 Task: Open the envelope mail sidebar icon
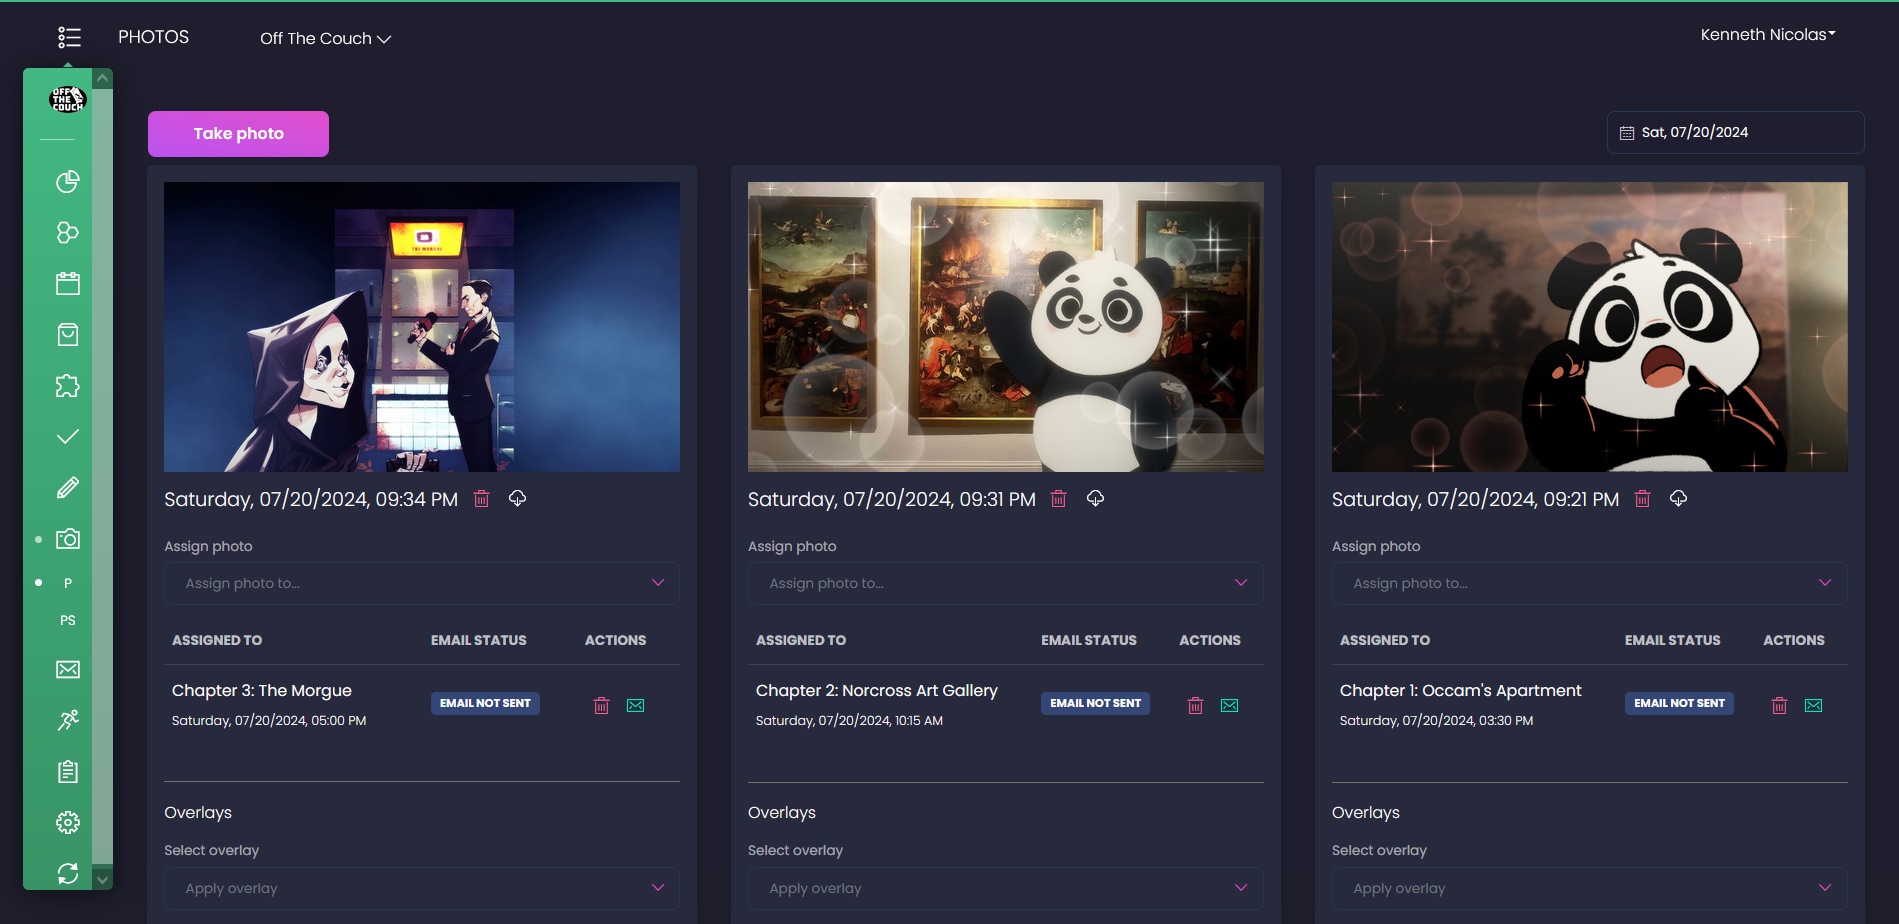pos(68,669)
